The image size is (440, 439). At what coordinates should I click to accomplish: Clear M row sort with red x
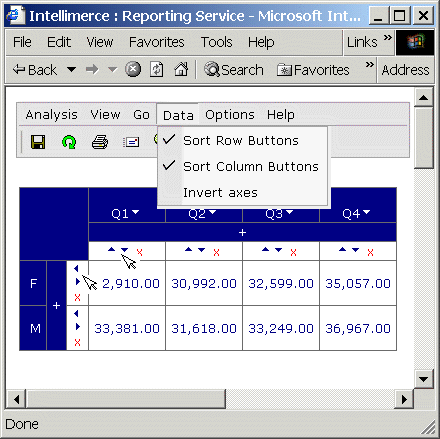click(77, 342)
